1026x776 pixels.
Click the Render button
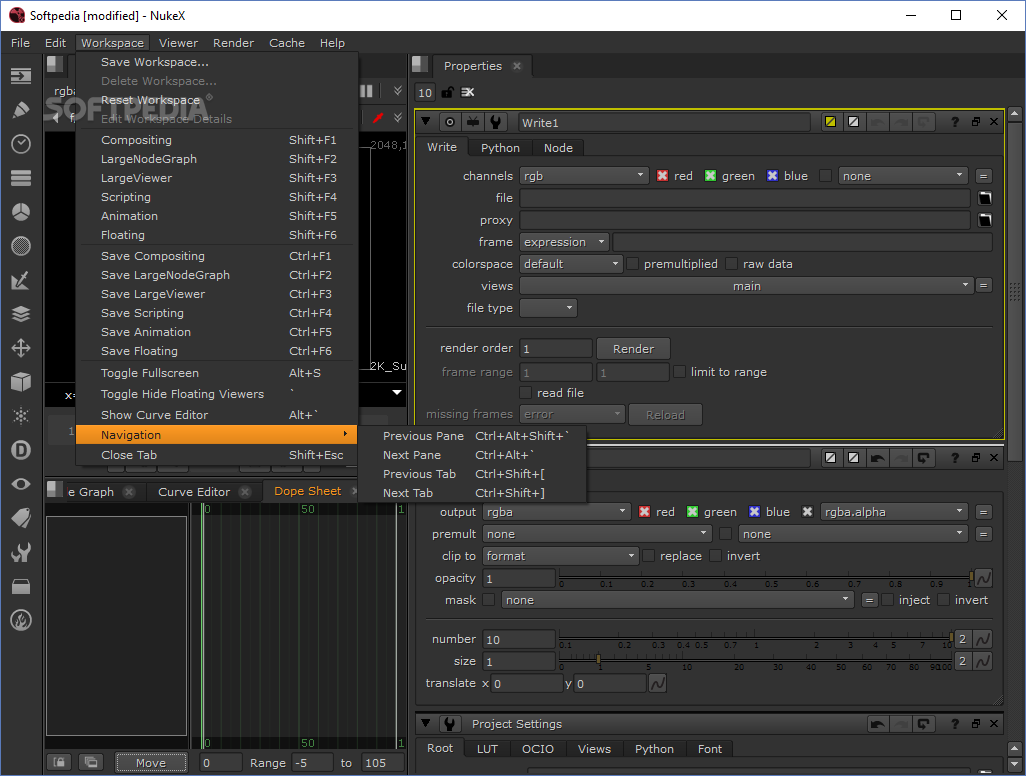pyautogui.click(x=633, y=349)
